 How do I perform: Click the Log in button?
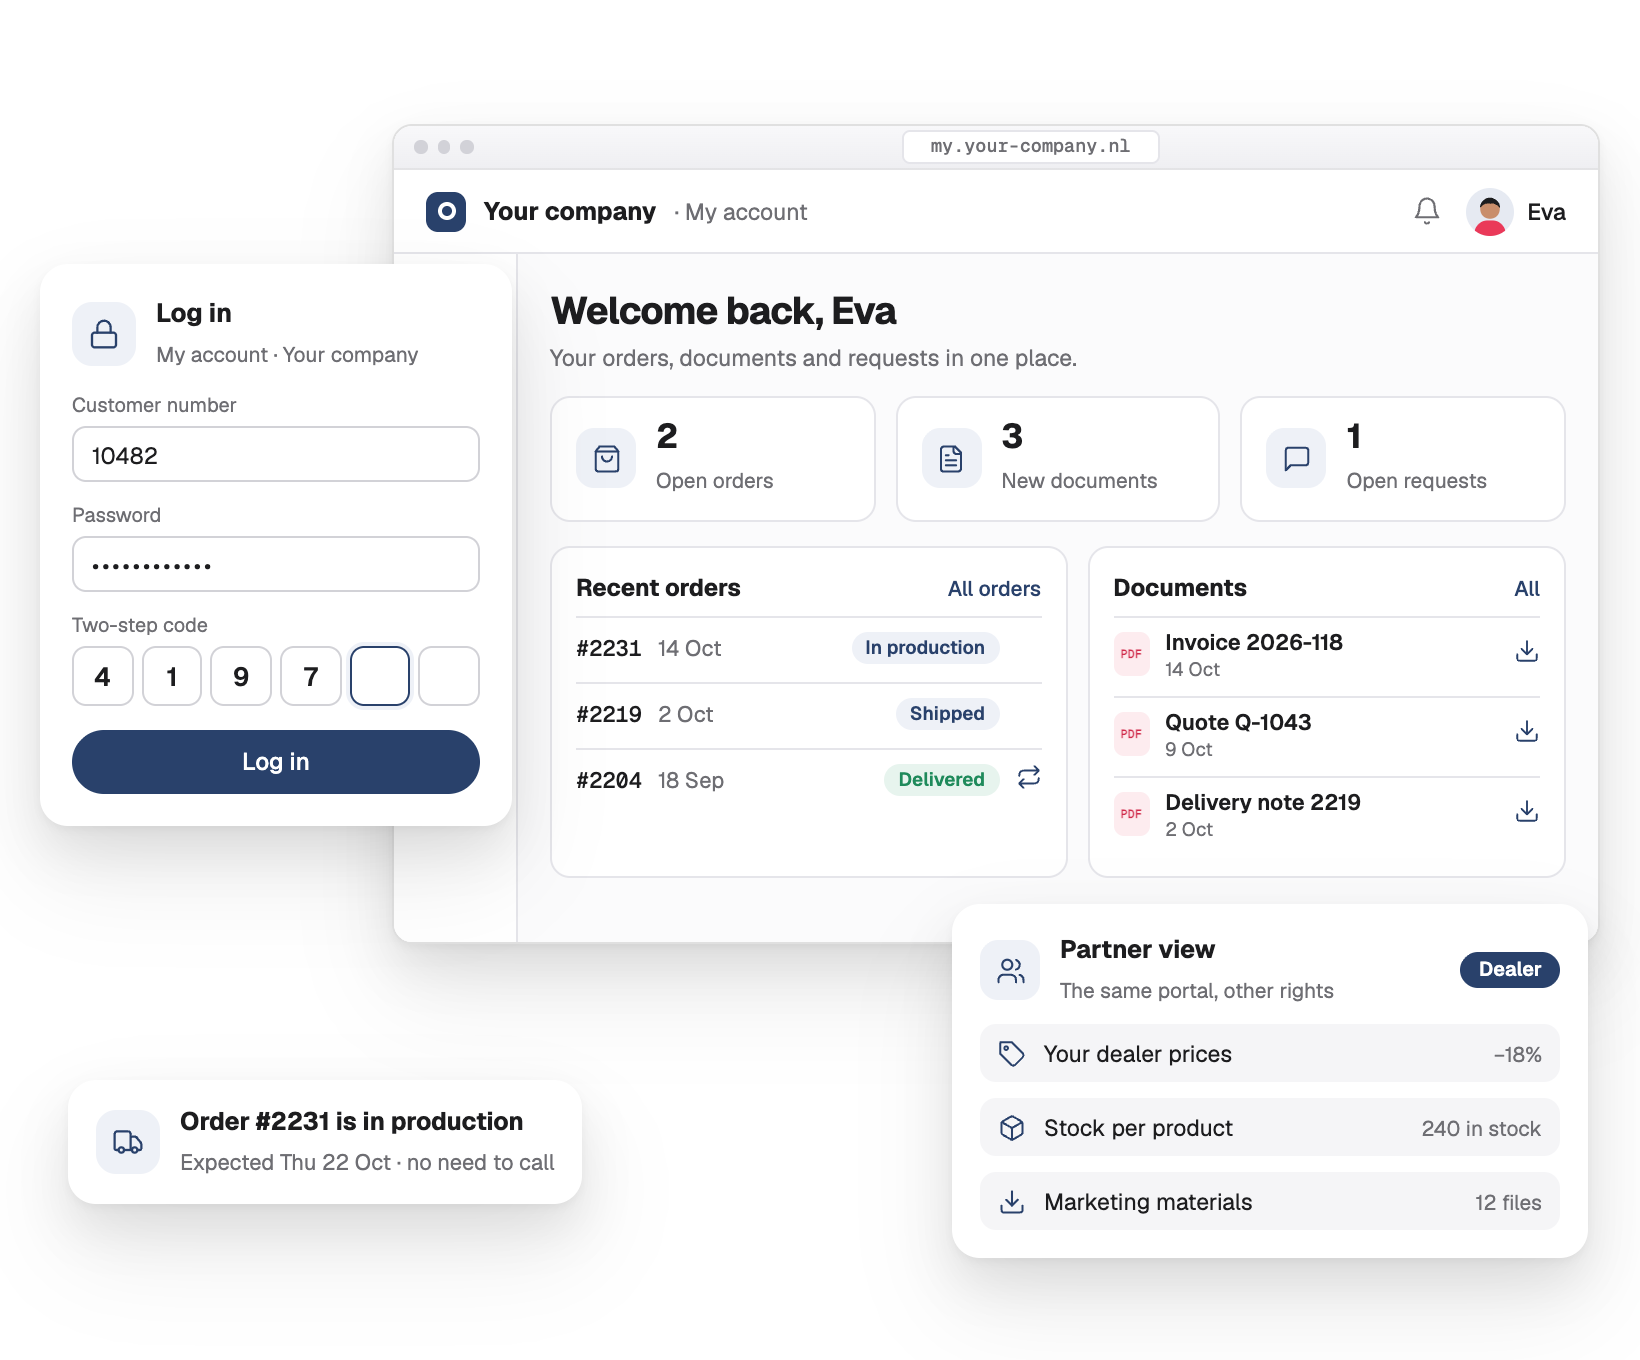click(x=276, y=762)
